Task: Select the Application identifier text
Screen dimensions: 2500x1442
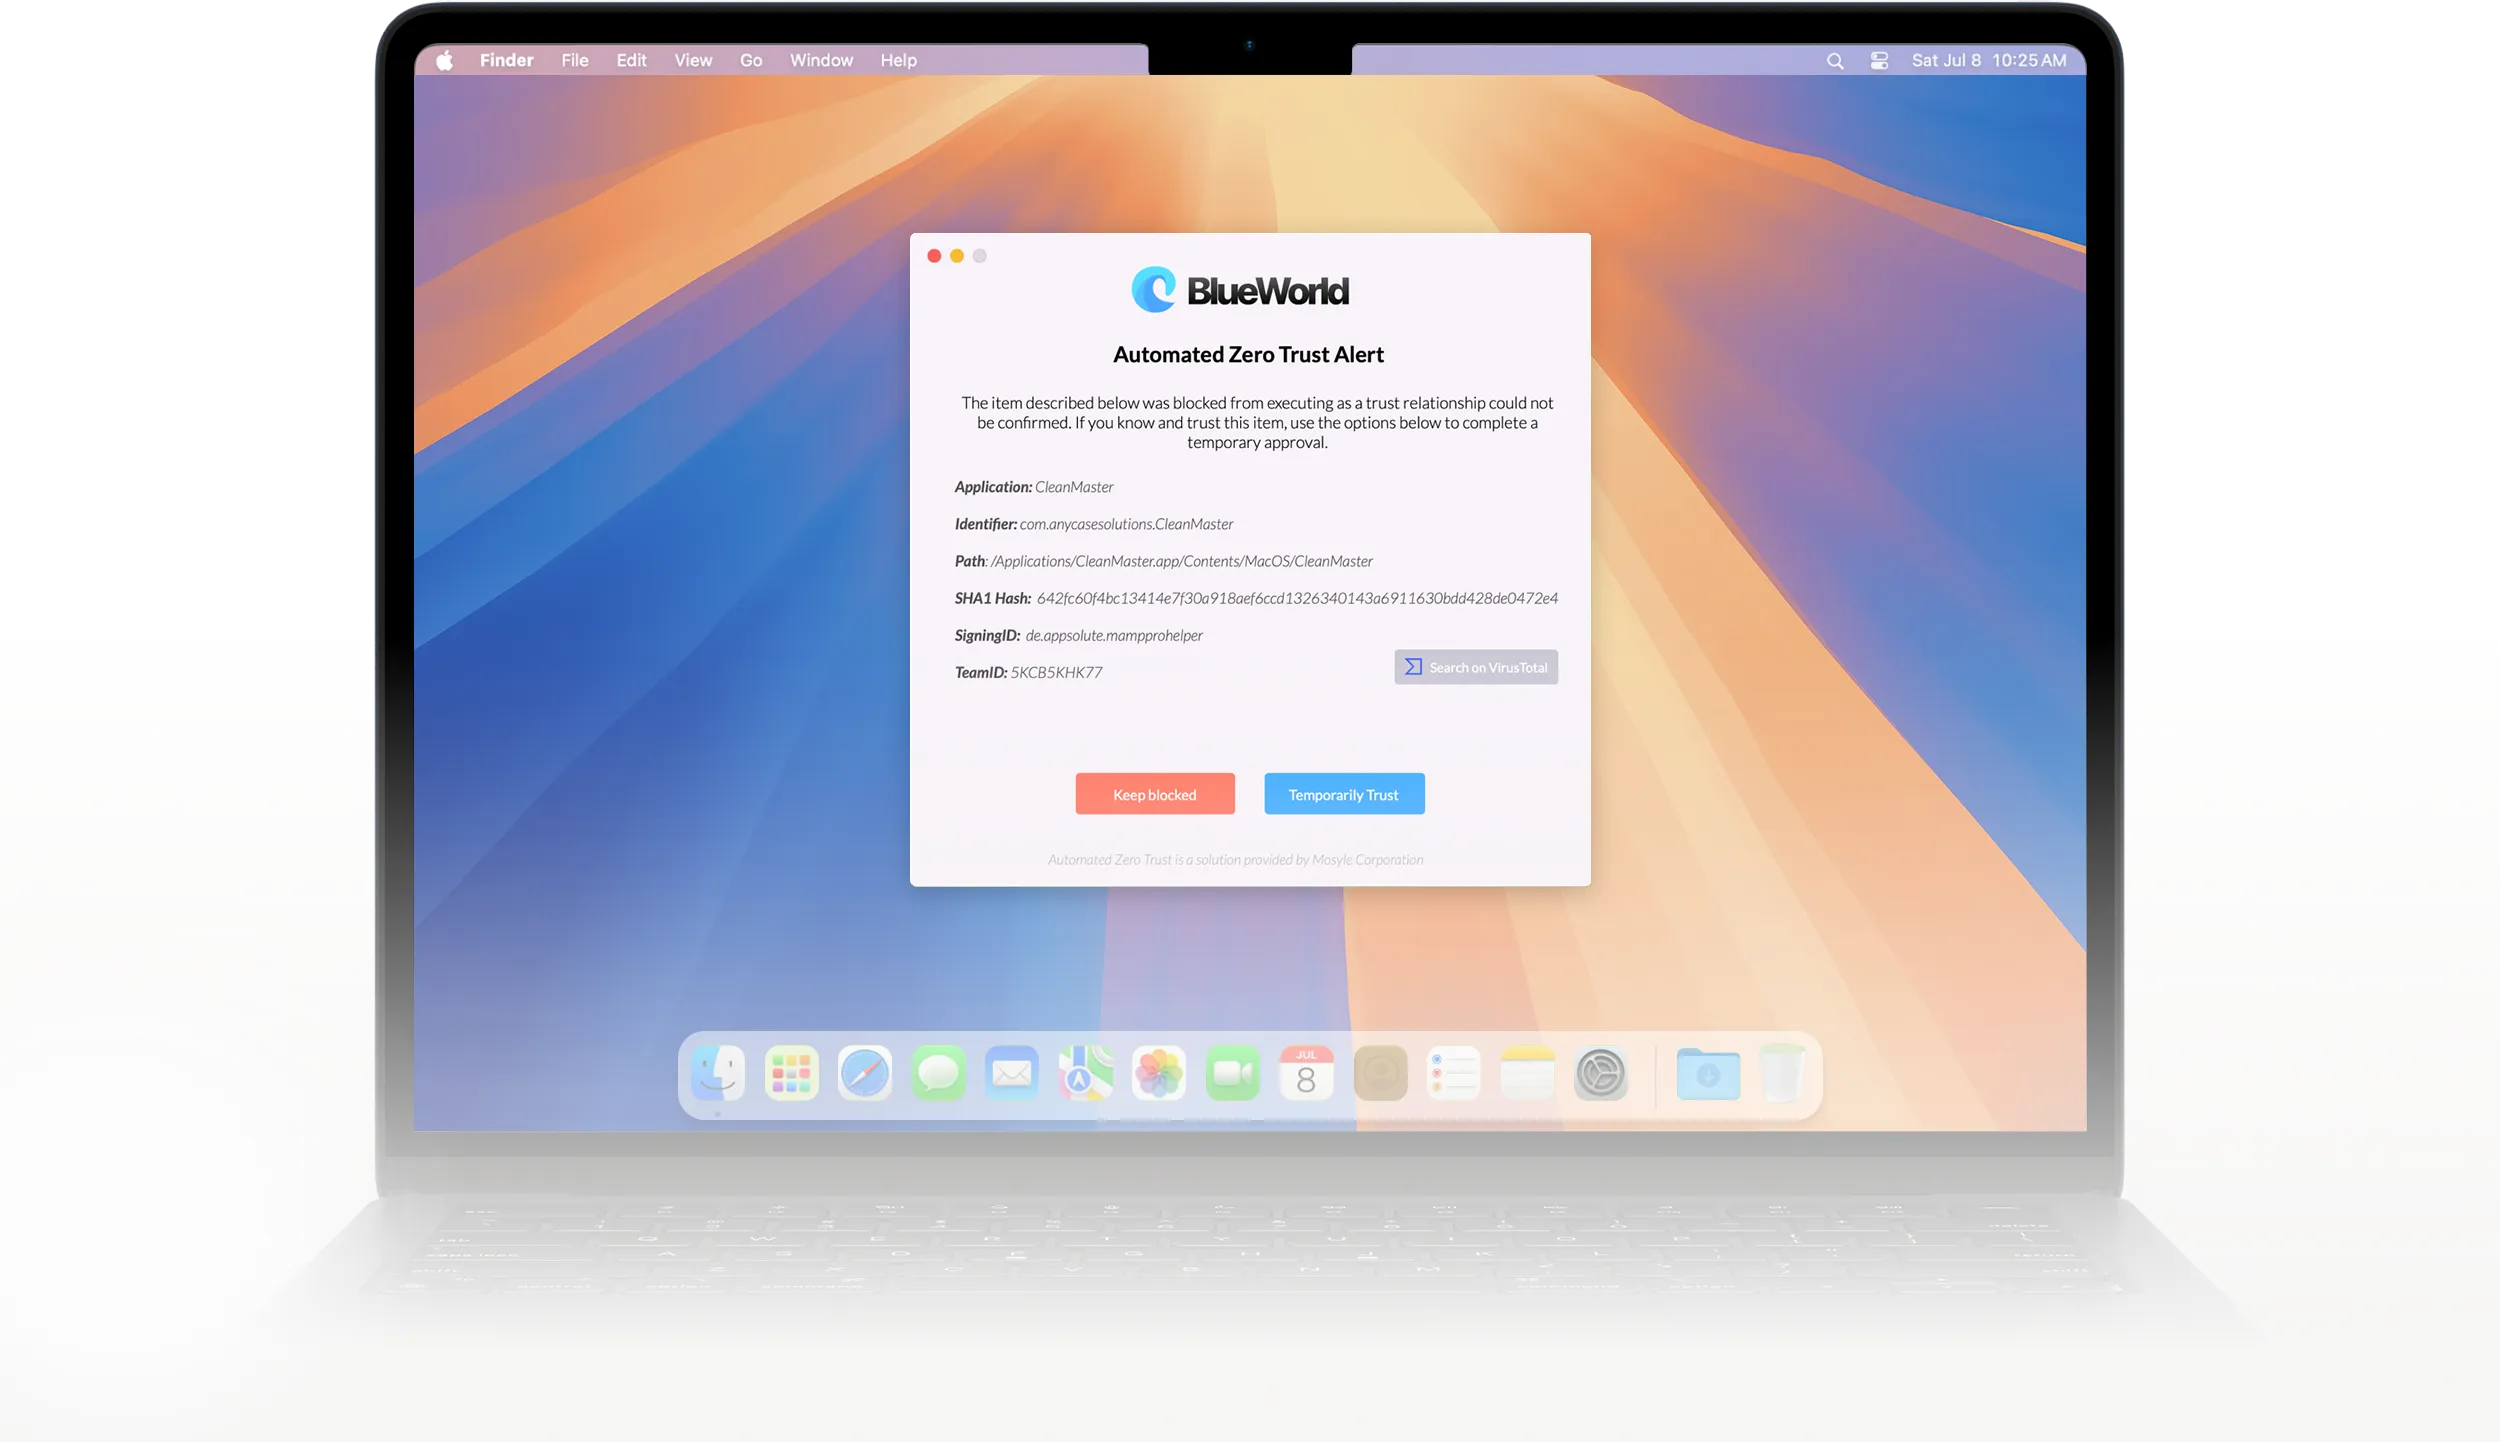Action: point(1126,524)
